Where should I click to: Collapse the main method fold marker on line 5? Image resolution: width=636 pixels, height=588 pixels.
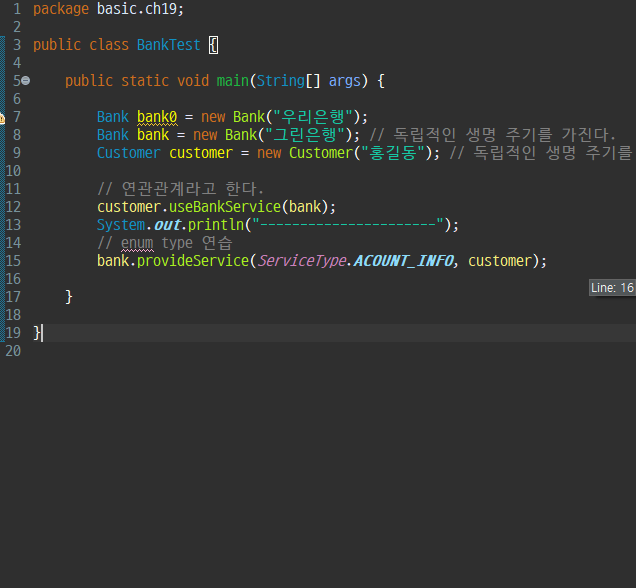click(26, 81)
